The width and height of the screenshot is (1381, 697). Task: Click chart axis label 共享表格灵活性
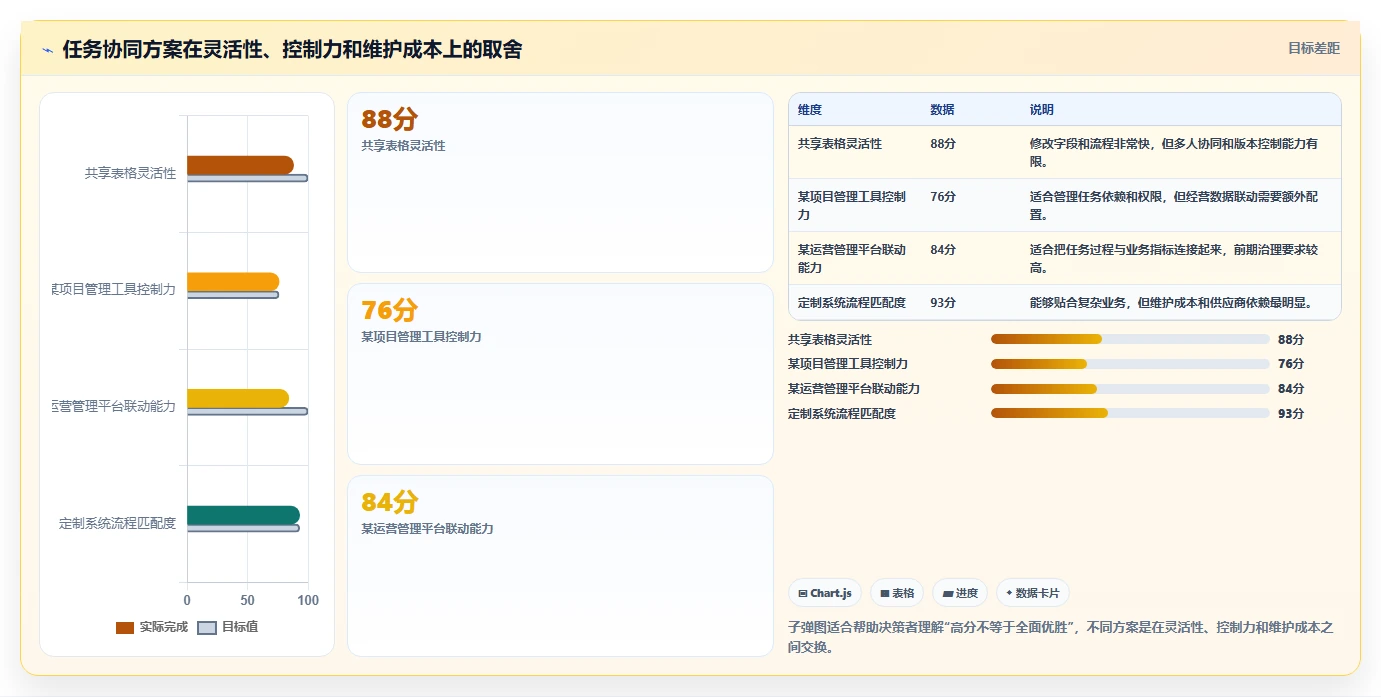[130, 173]
